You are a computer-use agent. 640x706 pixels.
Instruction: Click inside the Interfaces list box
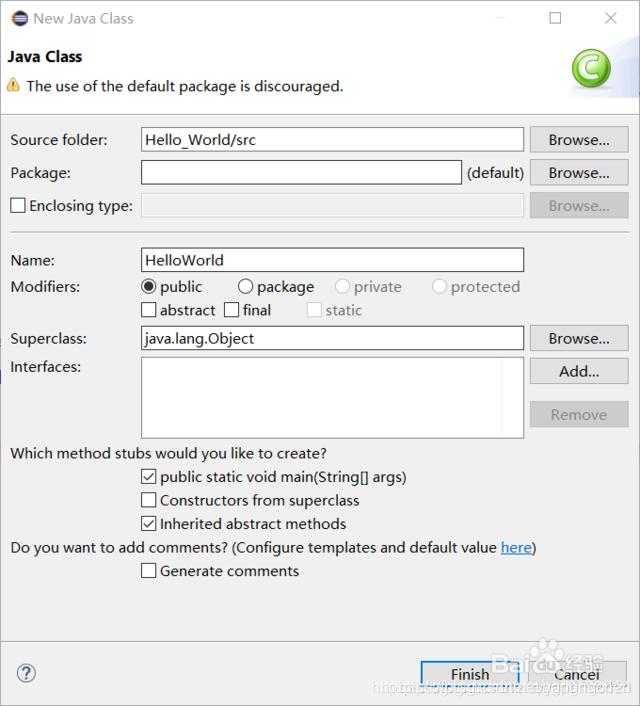click(x=332, y=398)
